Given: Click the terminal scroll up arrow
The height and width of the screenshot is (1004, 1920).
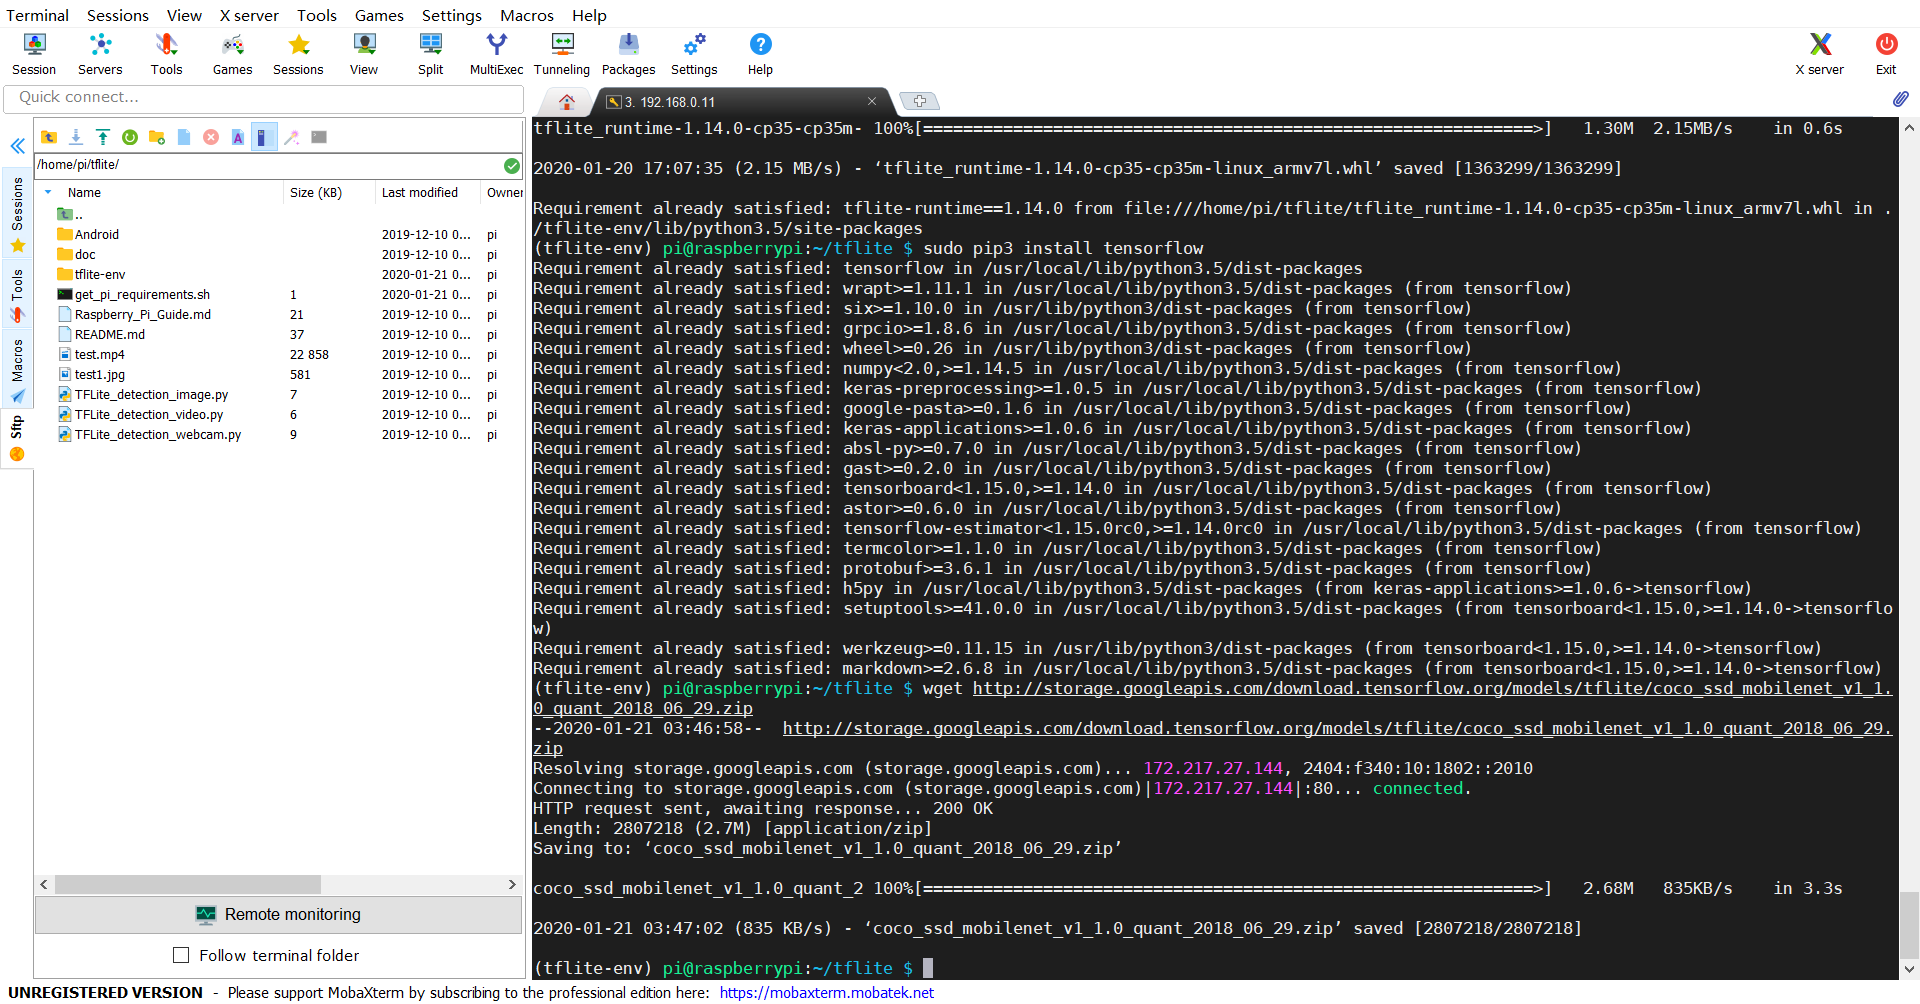Looking at the screenshot, I should (1909, 128).
